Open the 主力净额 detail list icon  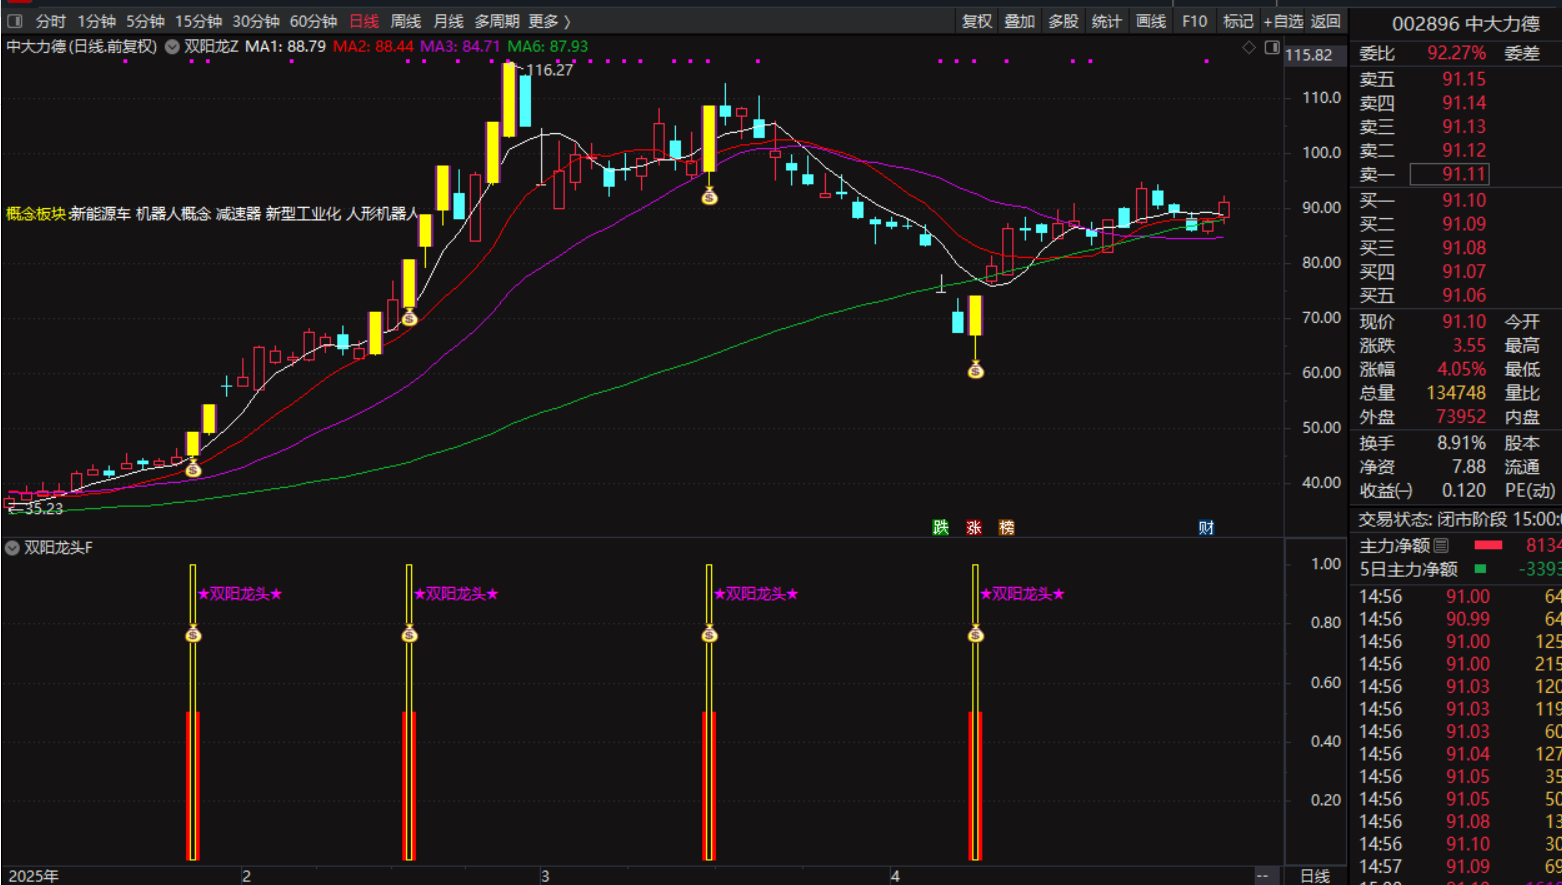pos(1441,546)
